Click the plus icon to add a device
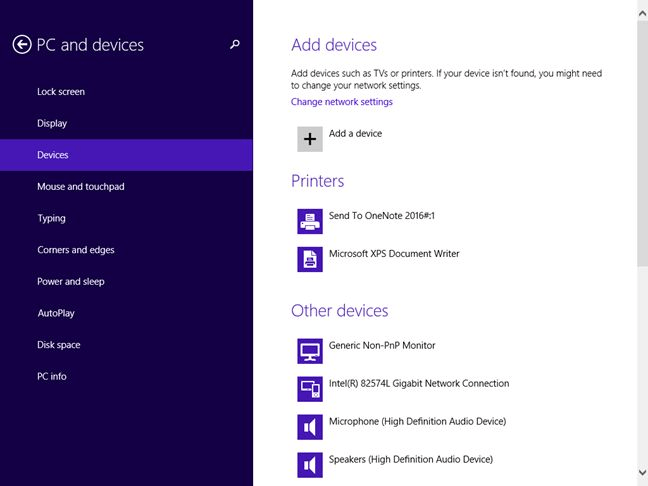 pos(310,139)
